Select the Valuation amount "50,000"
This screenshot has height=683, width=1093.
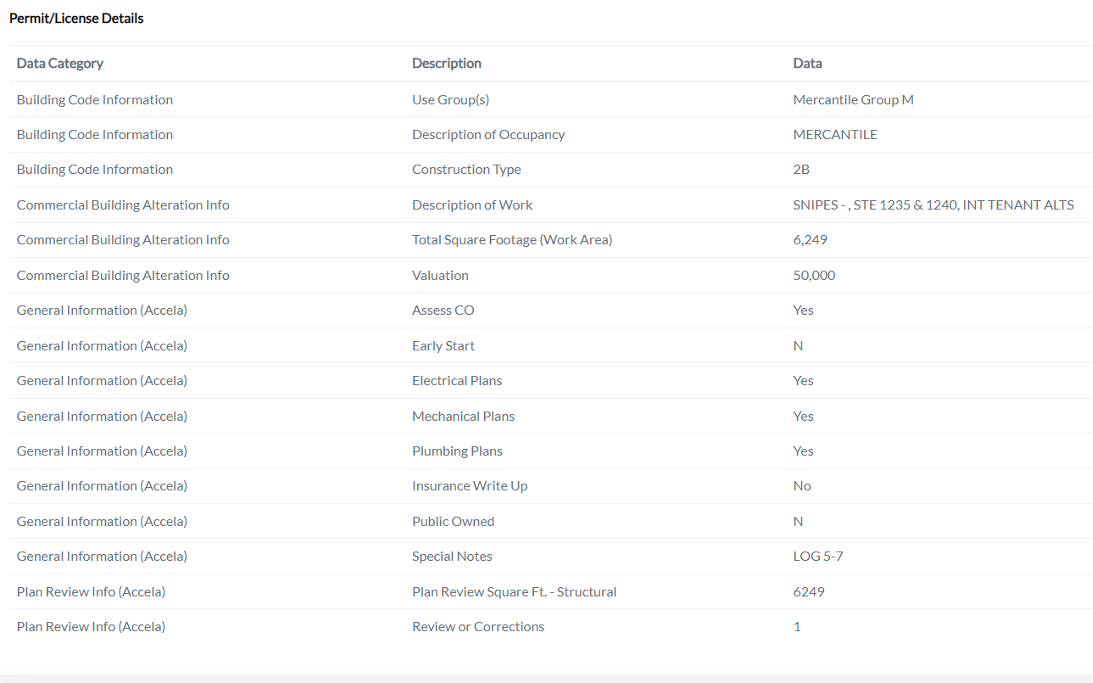pyautogui.click(x=814, y=275)
